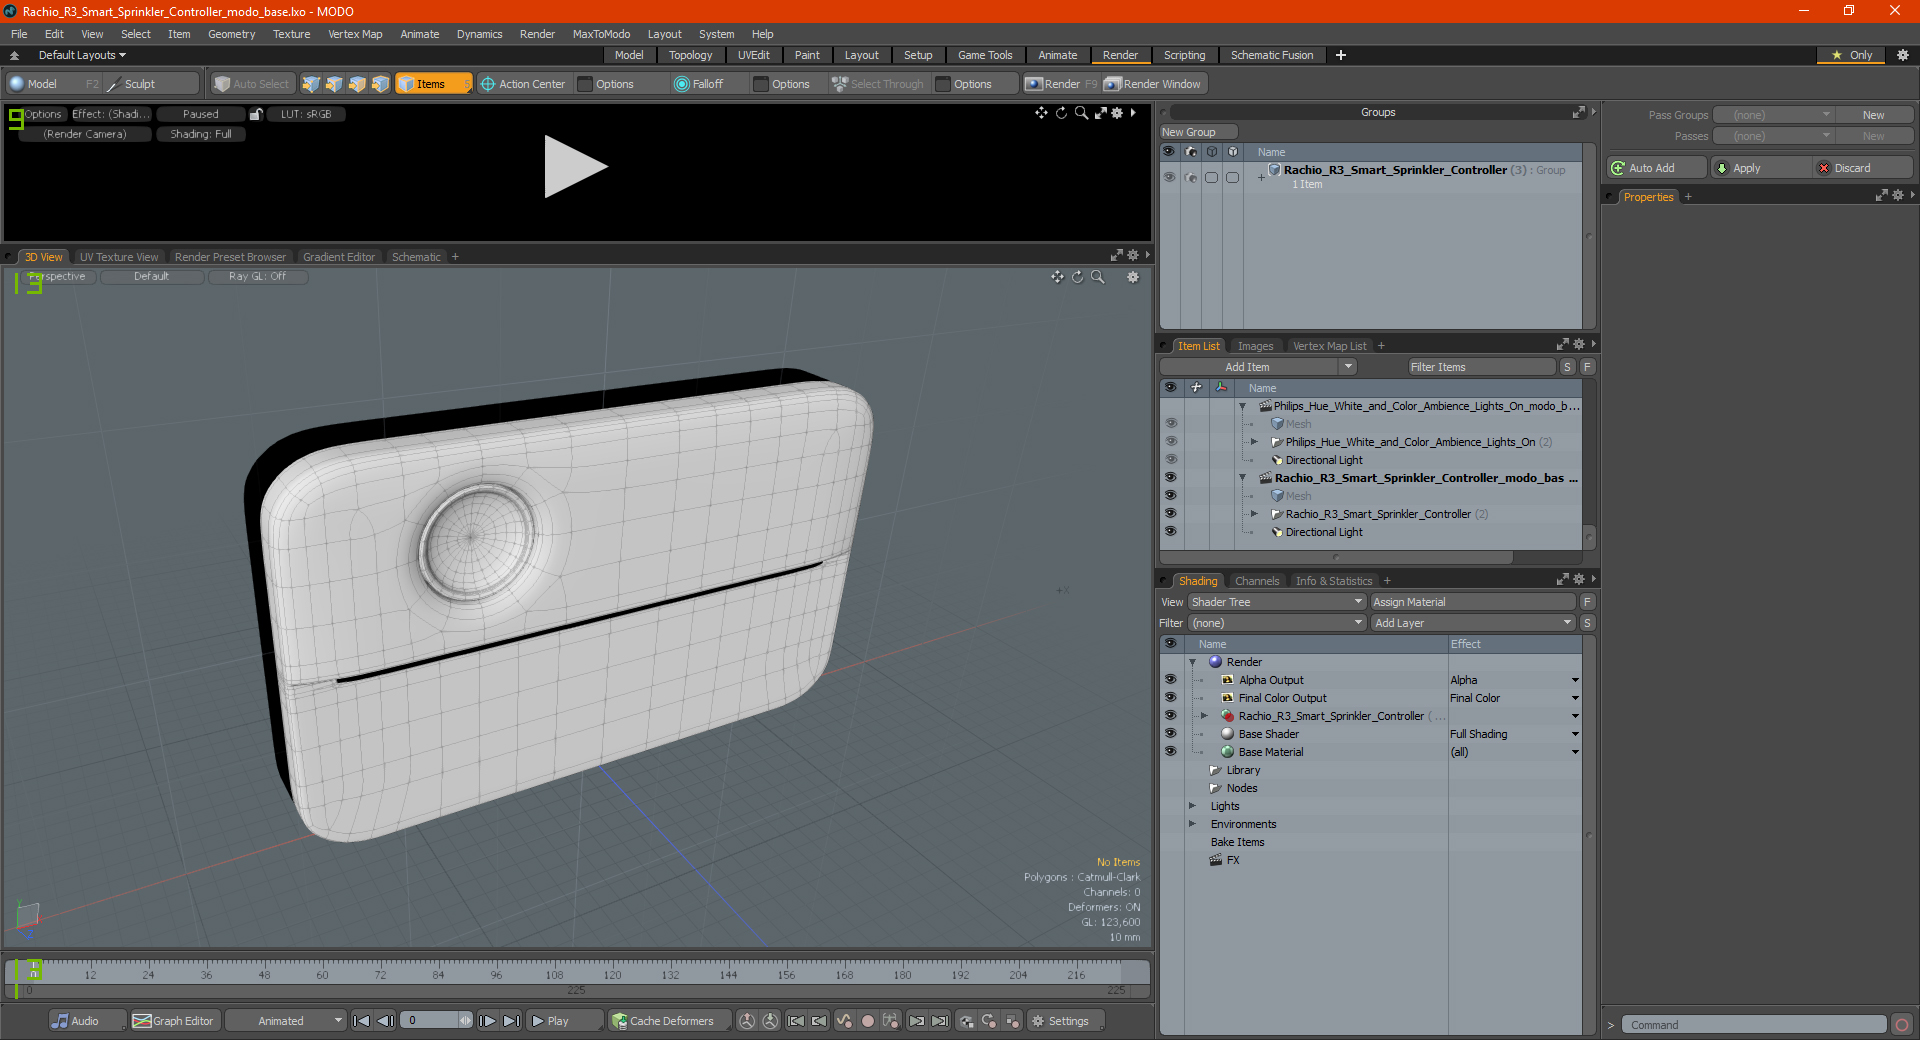Click render preview zoom magnifier icon
The image size is (1920, 1040).
[1081, 113]
